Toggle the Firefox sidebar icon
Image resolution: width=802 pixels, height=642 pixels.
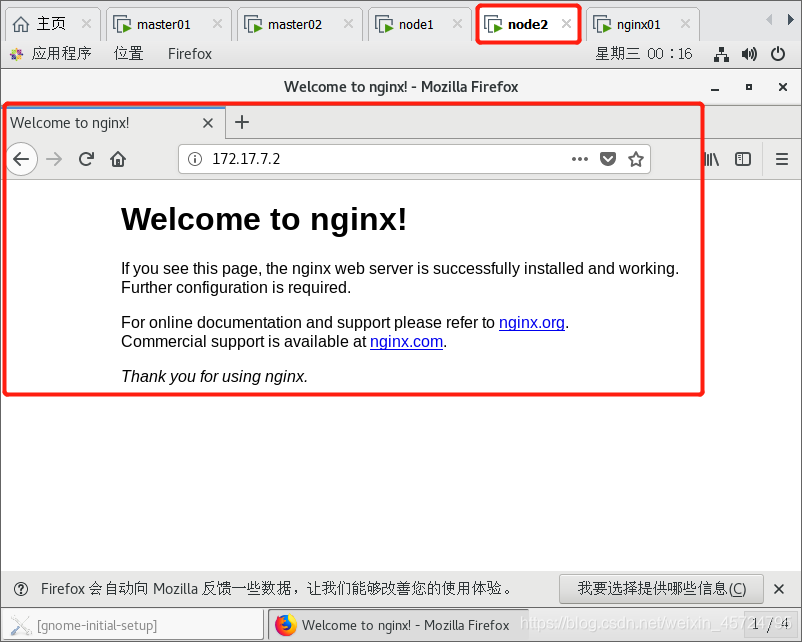[743, 159]
